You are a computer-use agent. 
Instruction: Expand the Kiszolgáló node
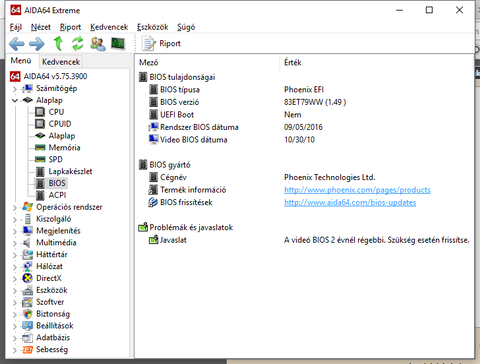point(15,219)
